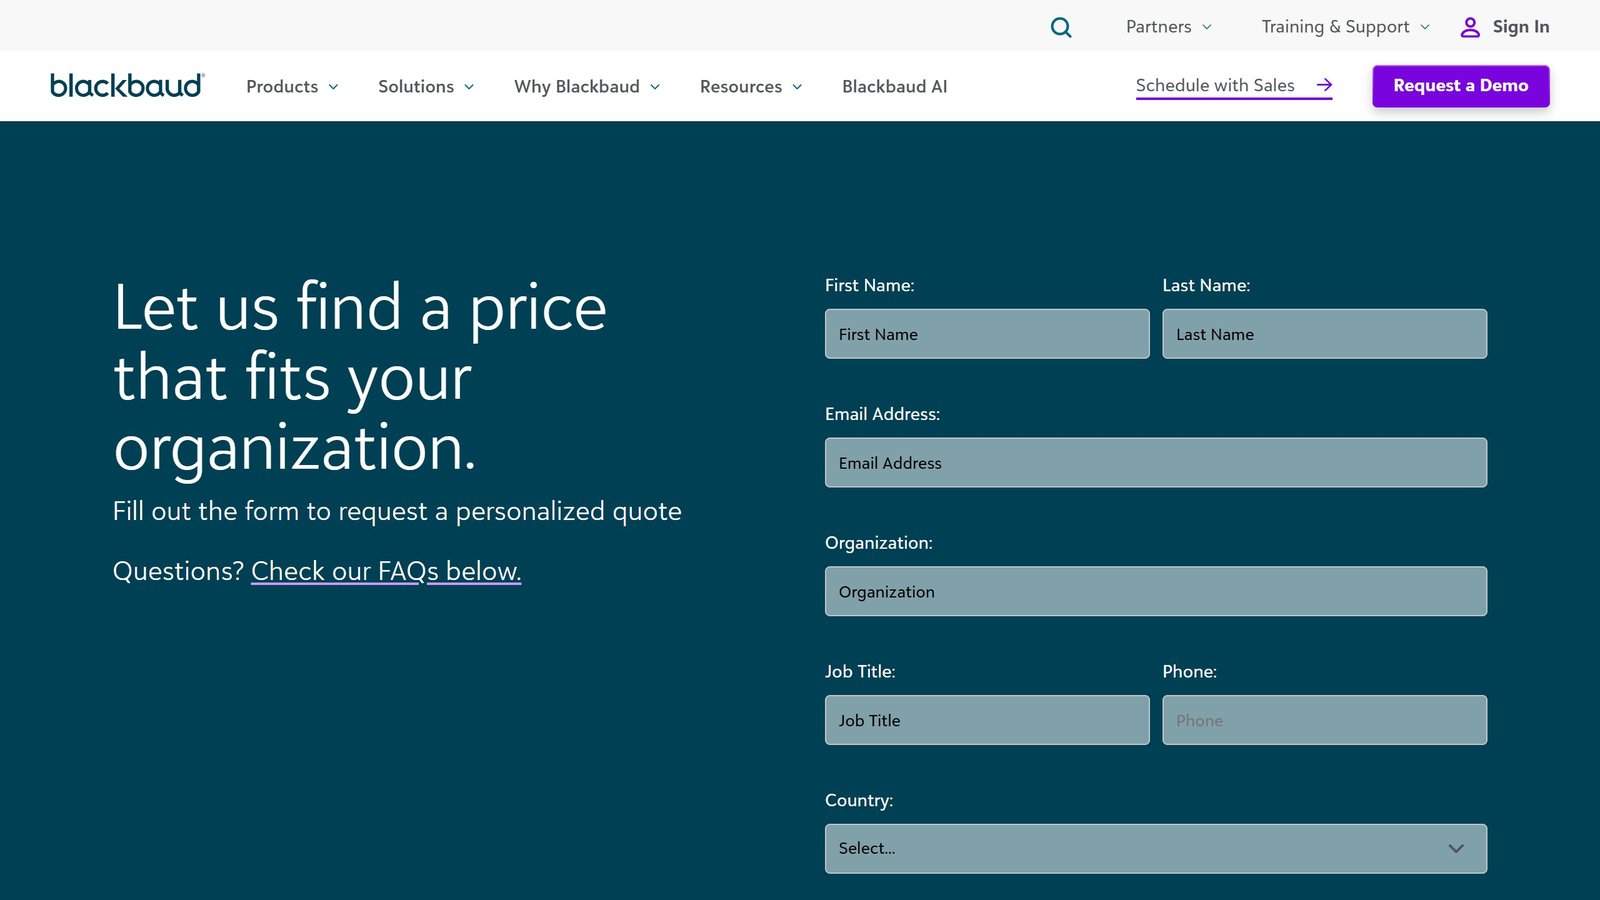This screenshot has height=900, width=1600.
Task: Select the Phone input field
Action: click(1324, 720)
